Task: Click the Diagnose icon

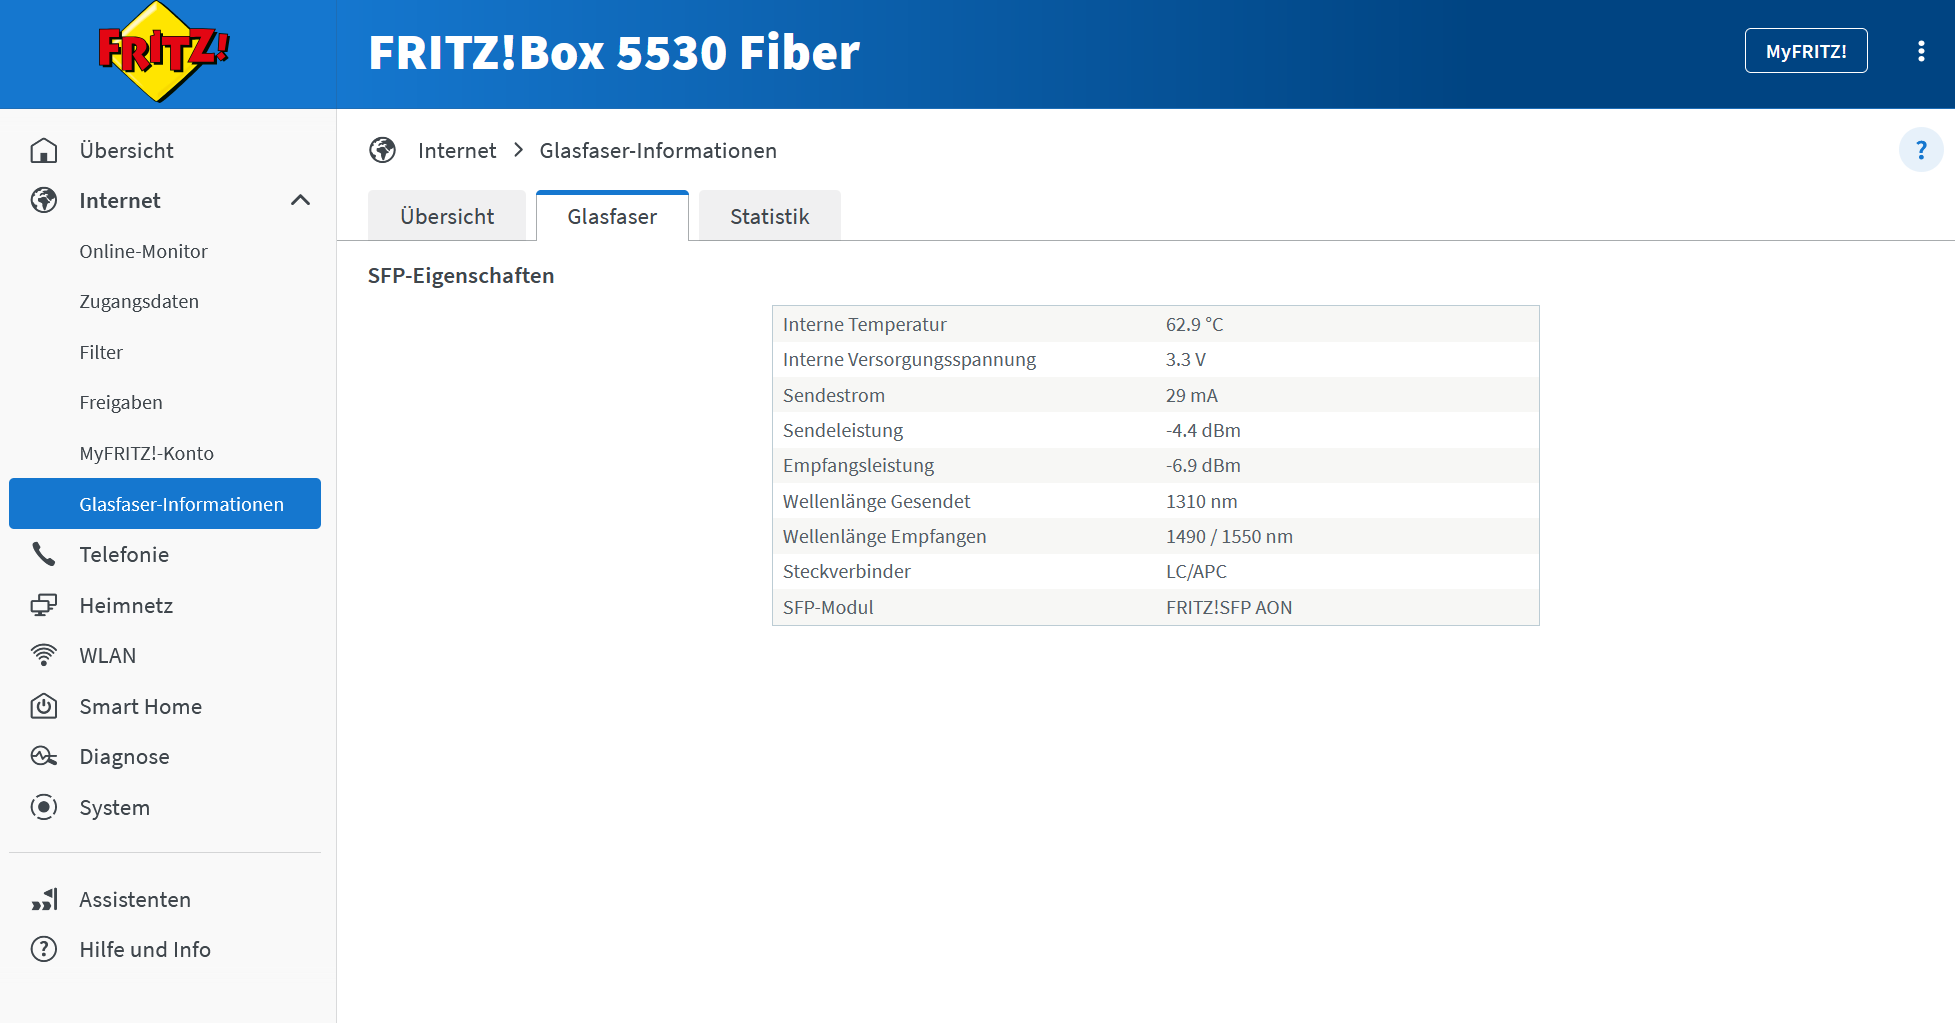Action: click(x=44, y=756)
